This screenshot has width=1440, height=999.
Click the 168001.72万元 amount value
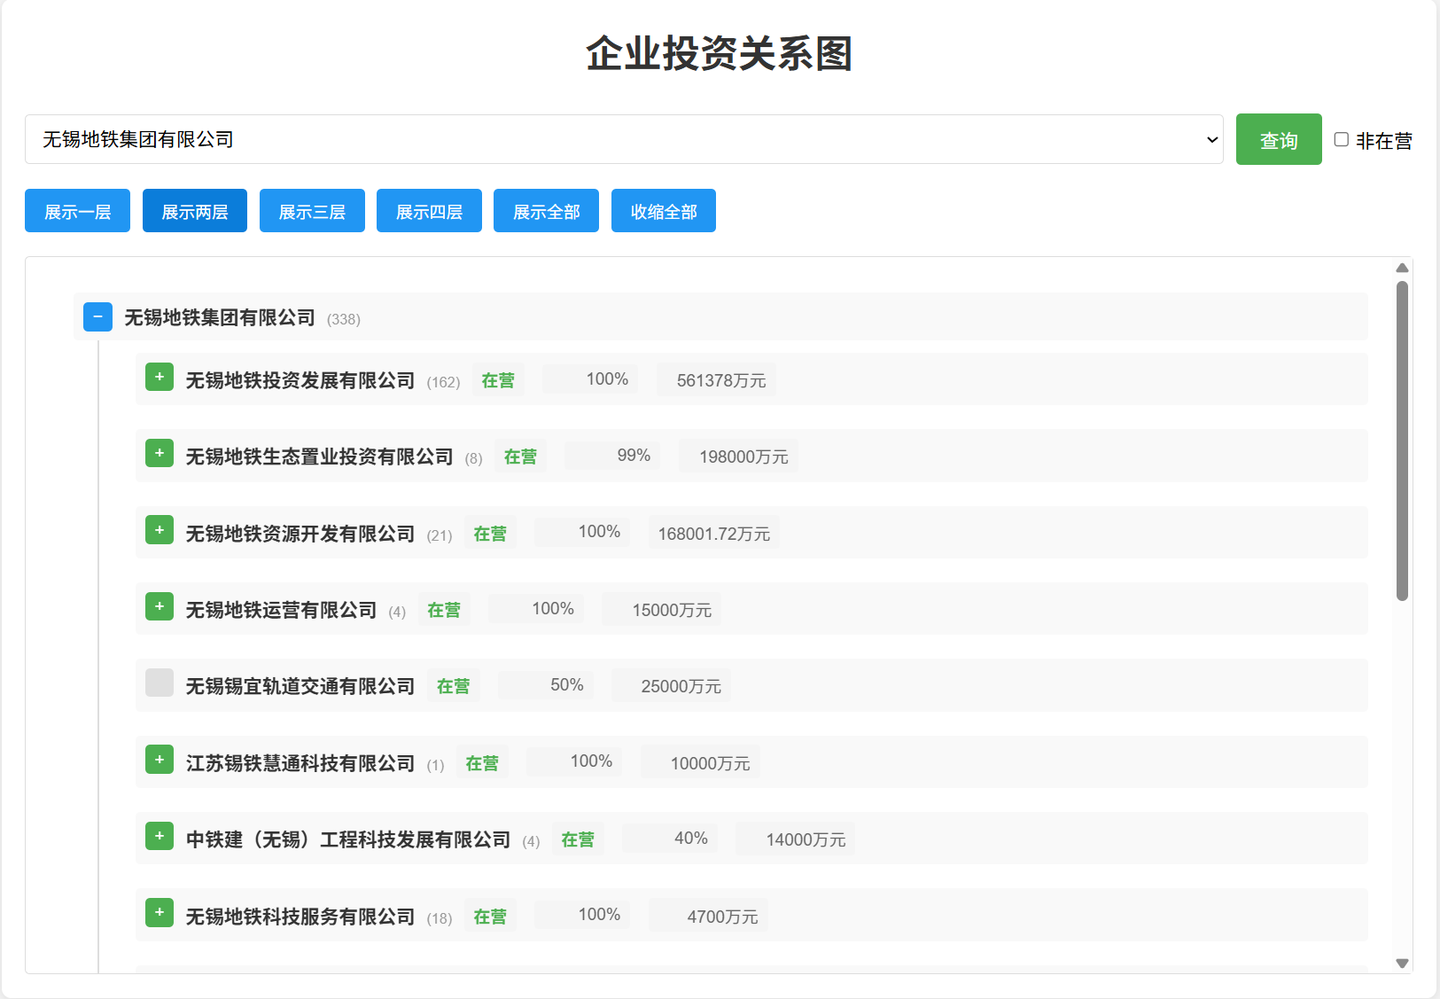coord(714,534)
